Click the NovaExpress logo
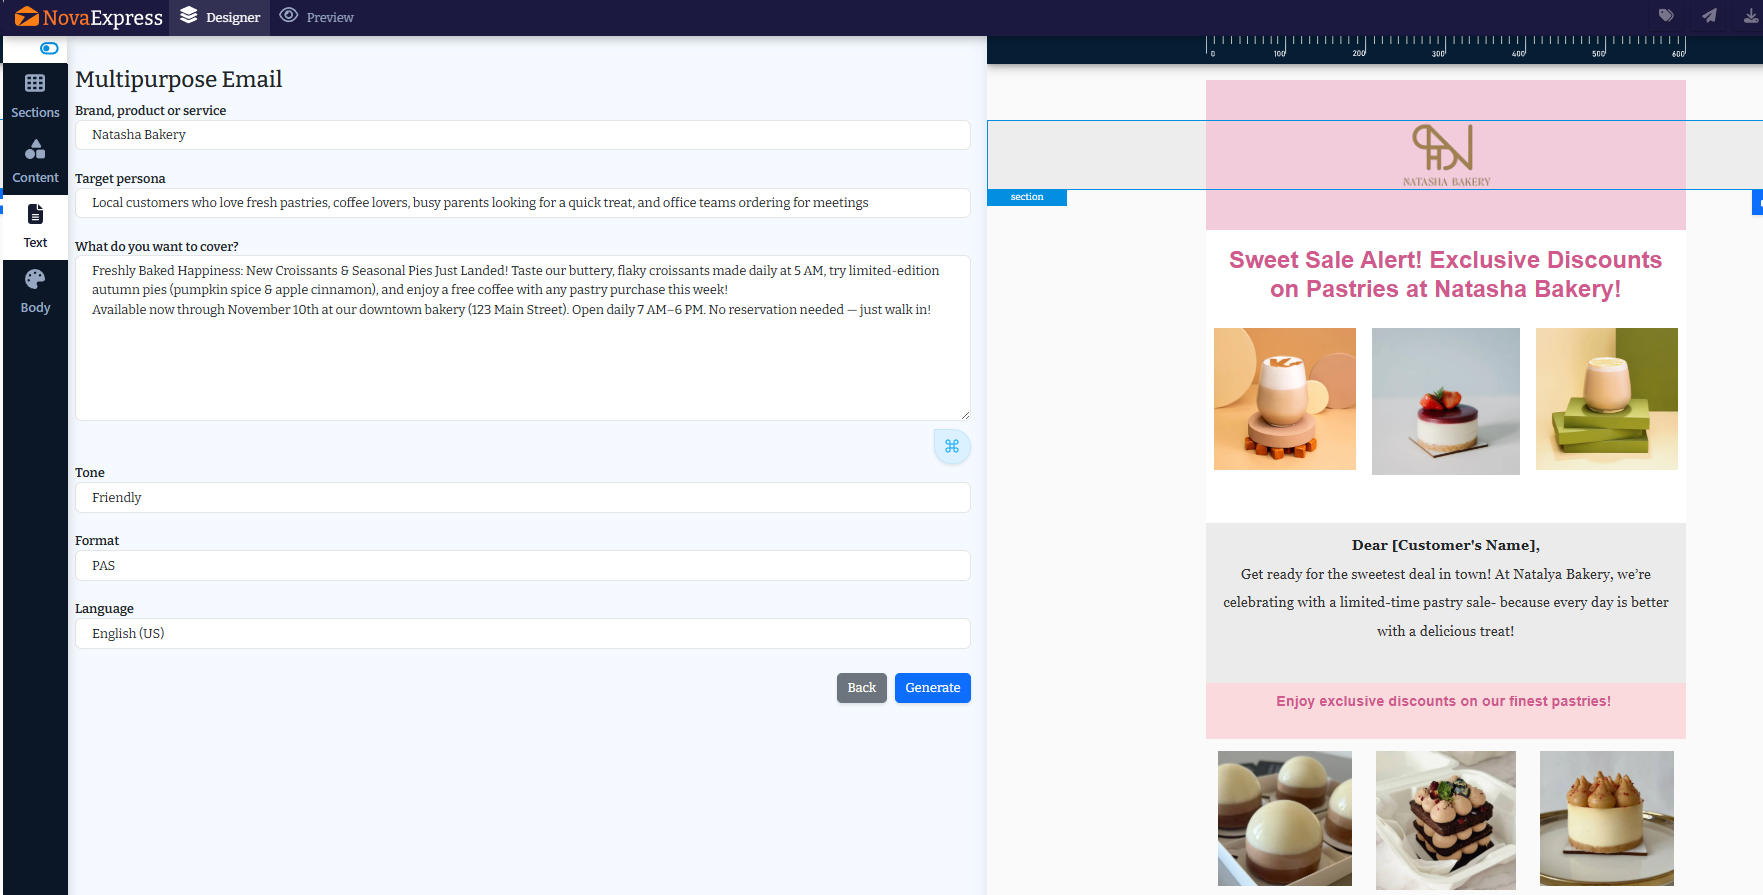Image resolution: width=1763 pixels, height=895 pixels. (x=88, y=17)
